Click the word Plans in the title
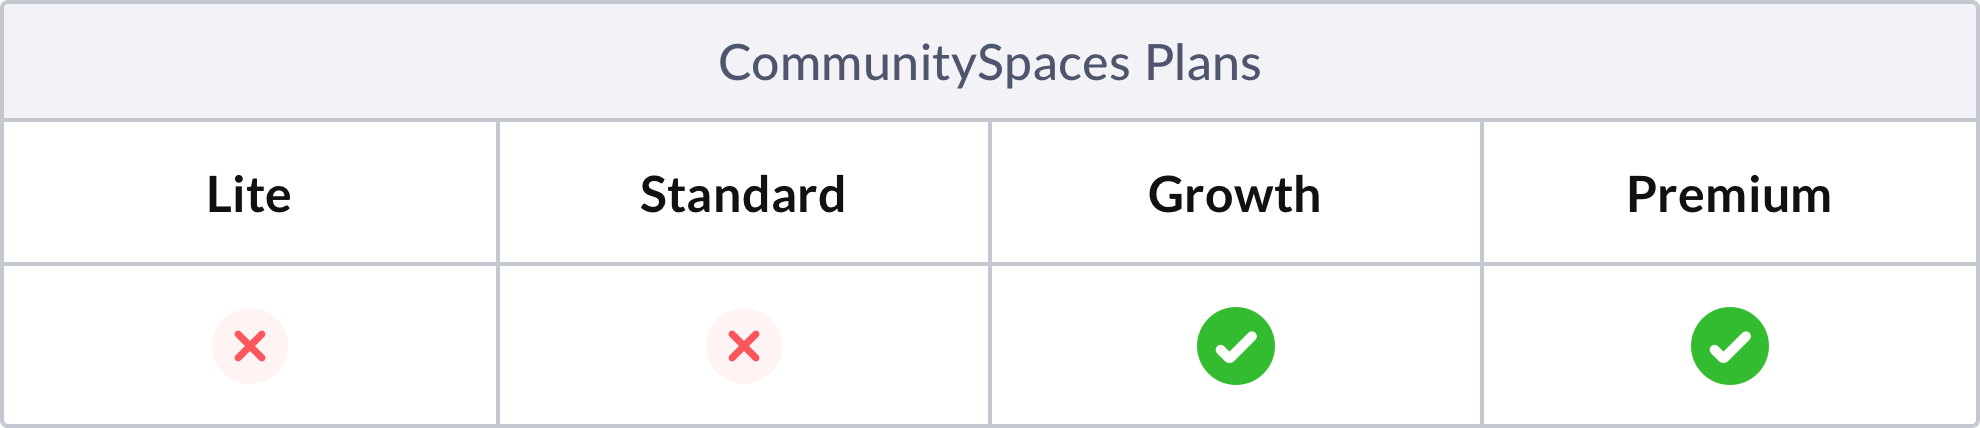1980x428 pixels. (1203, 63)
